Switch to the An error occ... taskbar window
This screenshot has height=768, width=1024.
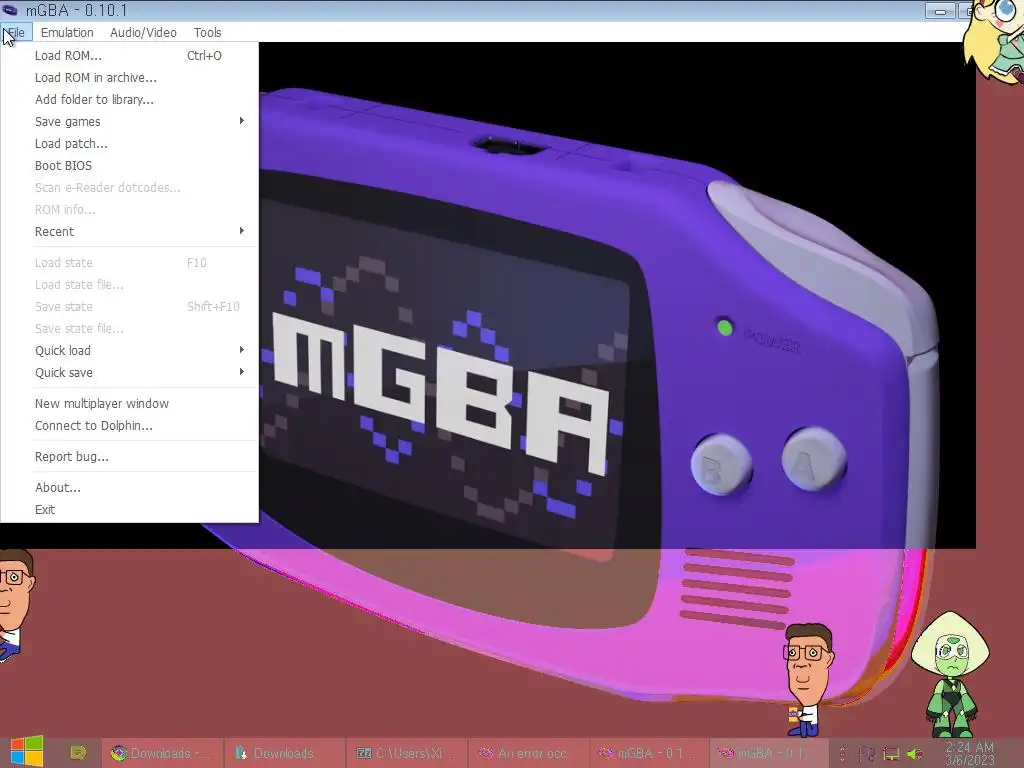[528, 753]
